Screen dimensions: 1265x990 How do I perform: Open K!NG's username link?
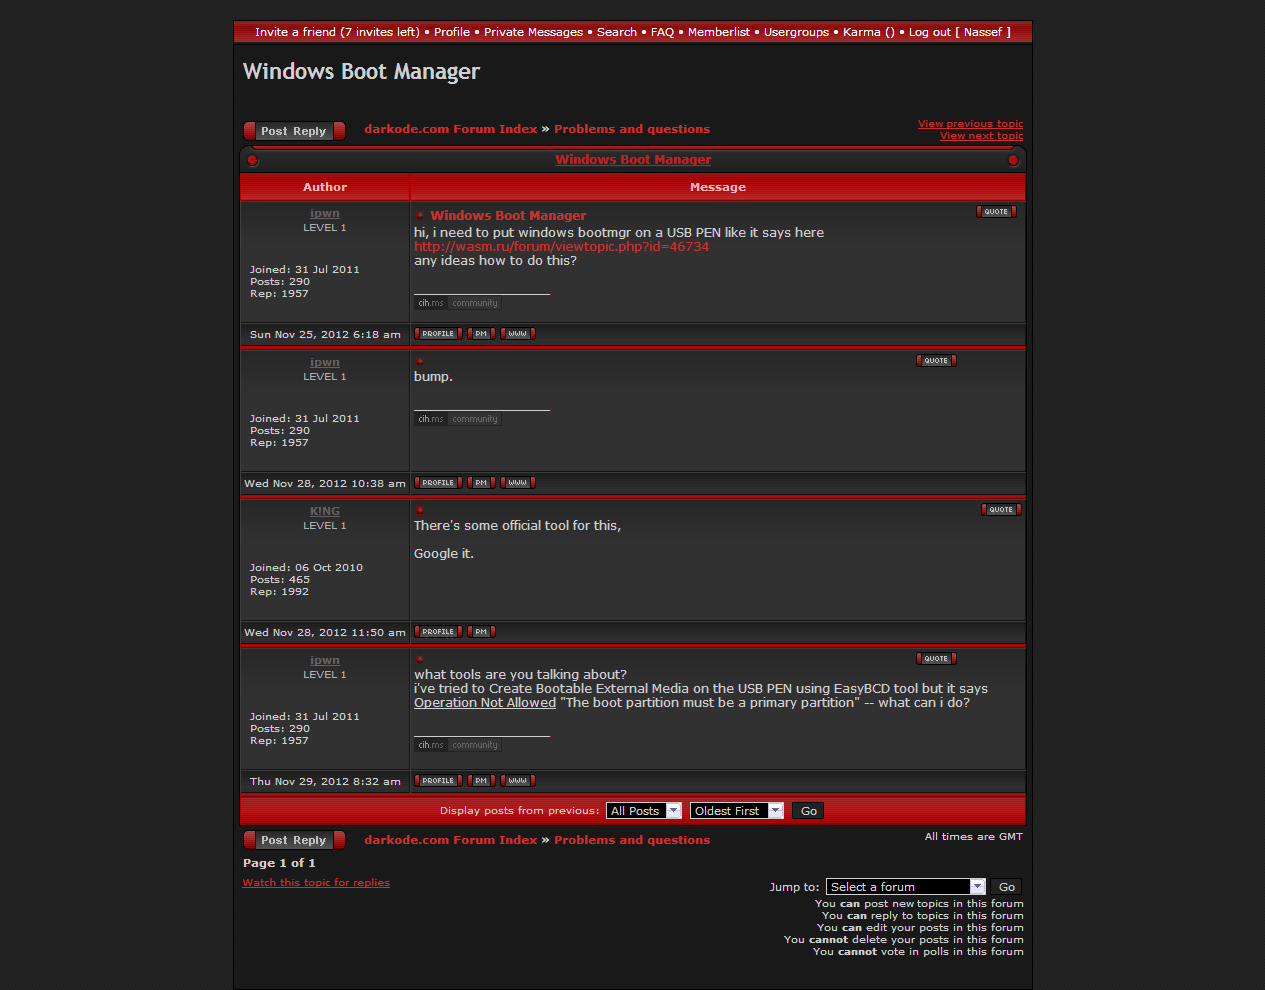324,511
